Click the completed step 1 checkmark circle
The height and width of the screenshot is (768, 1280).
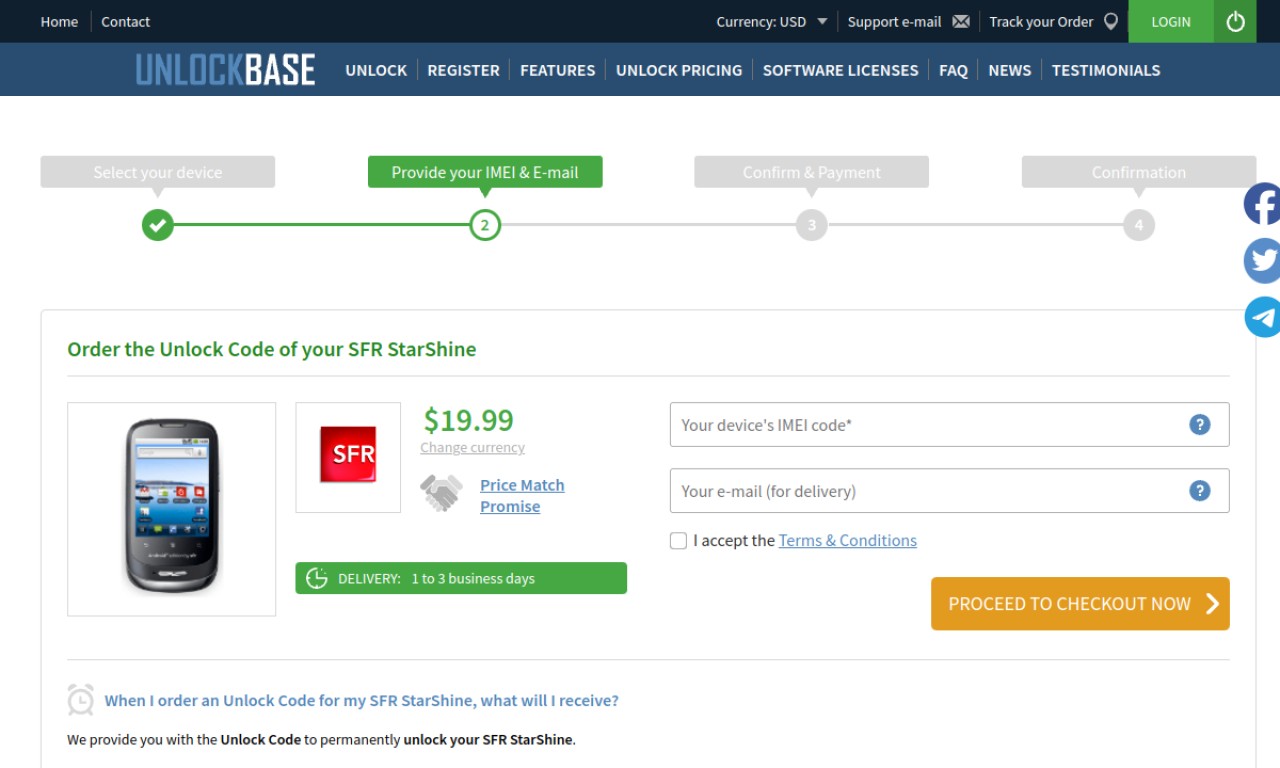[x=157, y=225]
